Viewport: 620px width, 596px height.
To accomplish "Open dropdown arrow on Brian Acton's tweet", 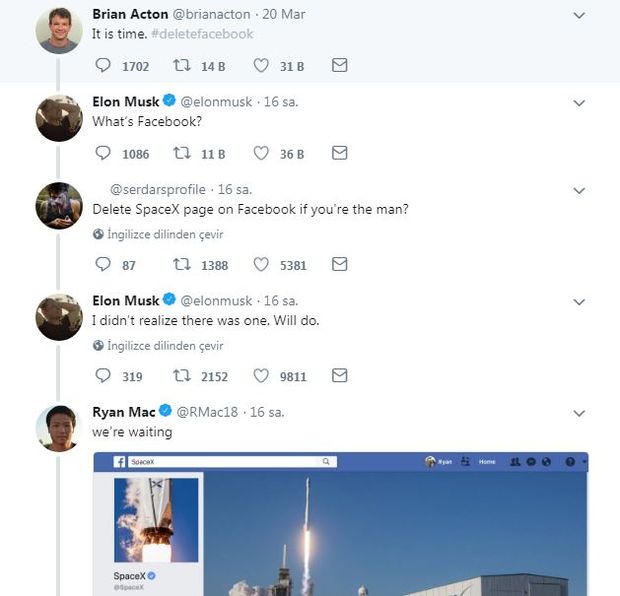I will point(579,15).
